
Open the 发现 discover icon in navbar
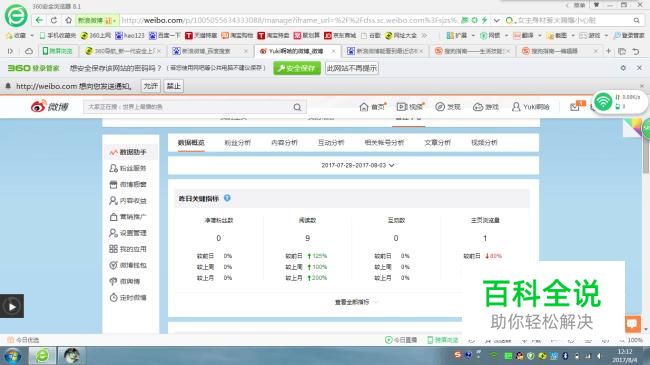point(448,107)
